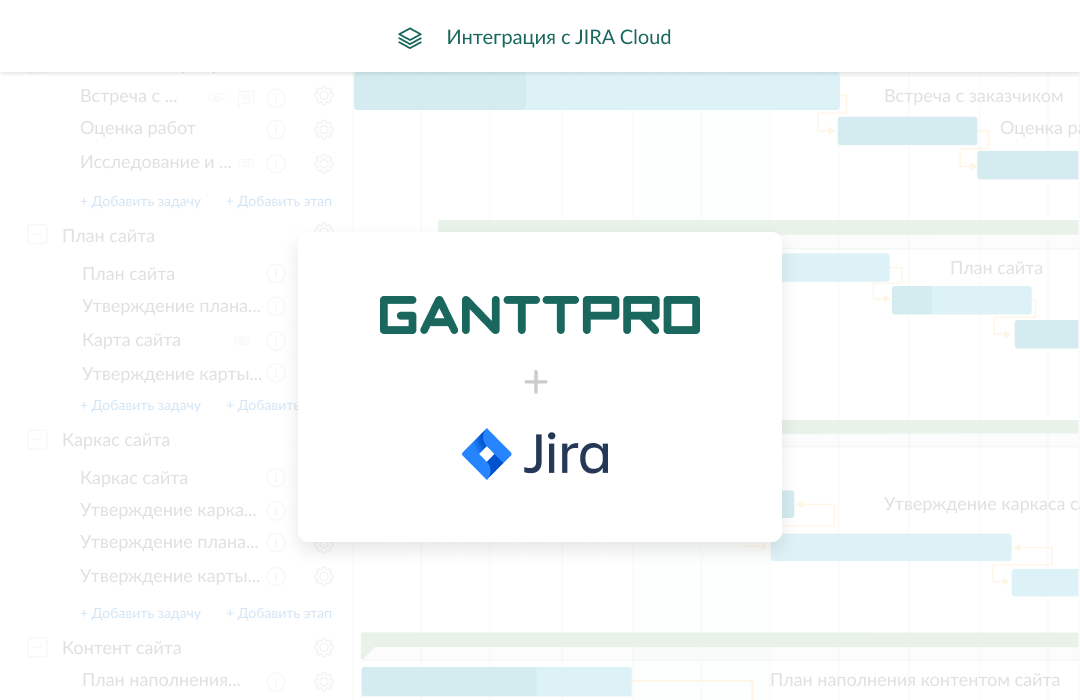Add milestone below Исследование и… row
Viewport: 1080px width, 700px height.
pos(279,201)
